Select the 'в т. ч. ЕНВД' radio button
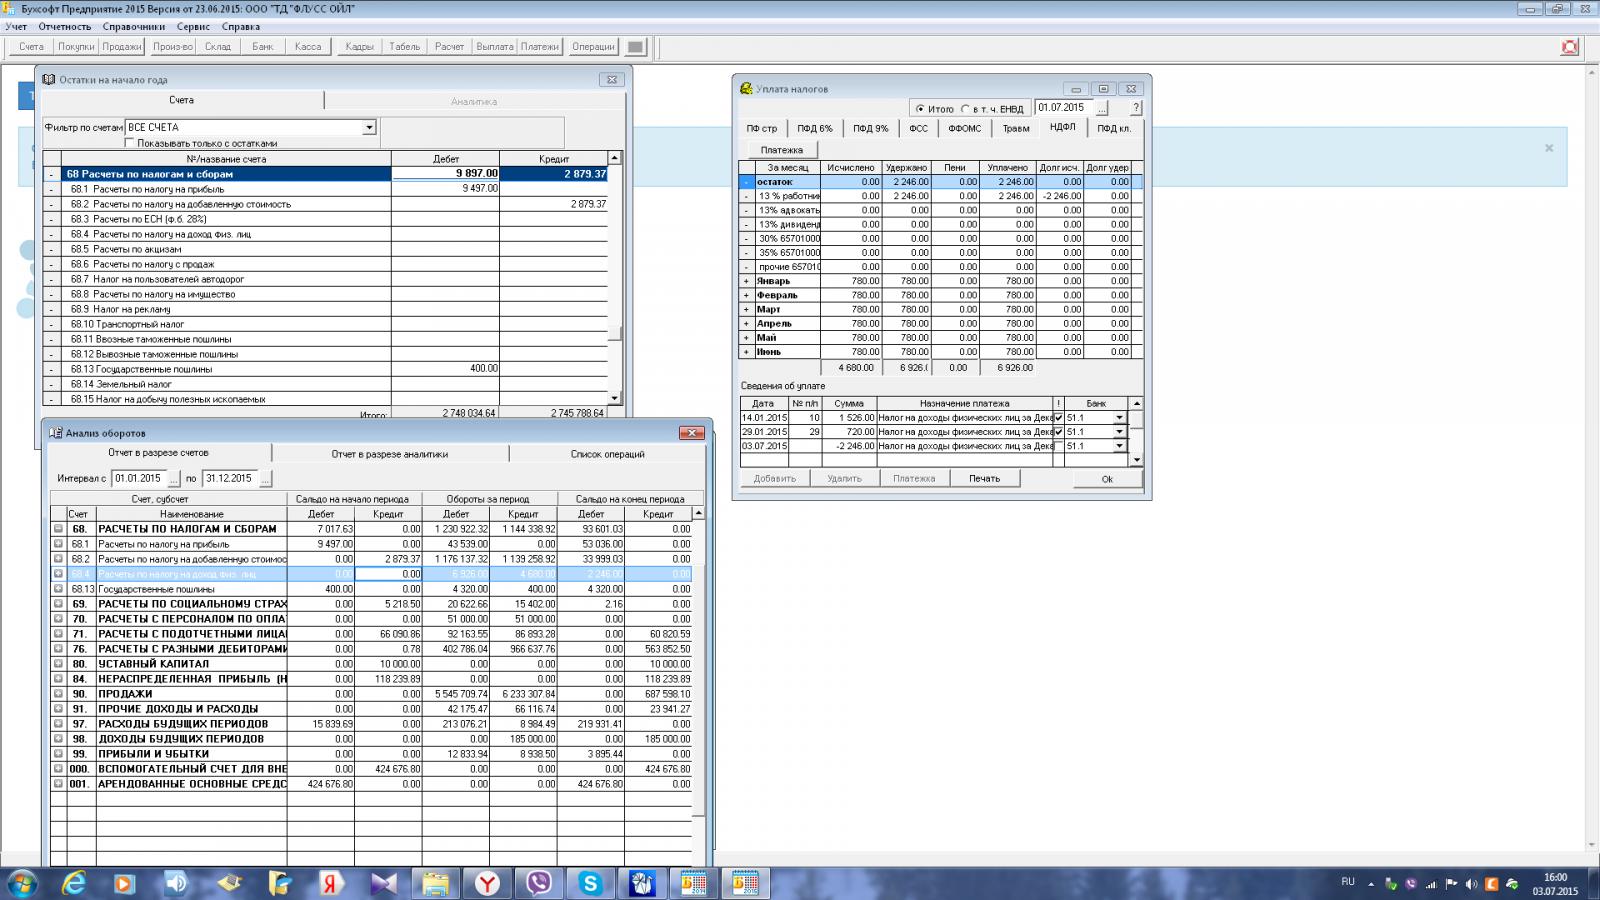The height and width of the screenshot is (900, 1600). click(x=965, y=109)
